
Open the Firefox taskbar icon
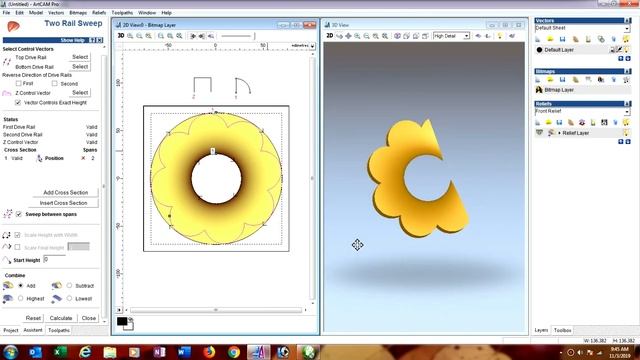point(209,351)
